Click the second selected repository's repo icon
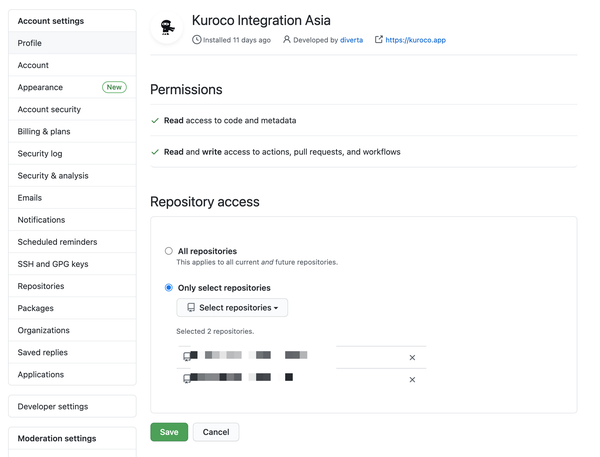The width and height of the screenshot is (600, 457). pyautogui.click(x=187, y=379)
